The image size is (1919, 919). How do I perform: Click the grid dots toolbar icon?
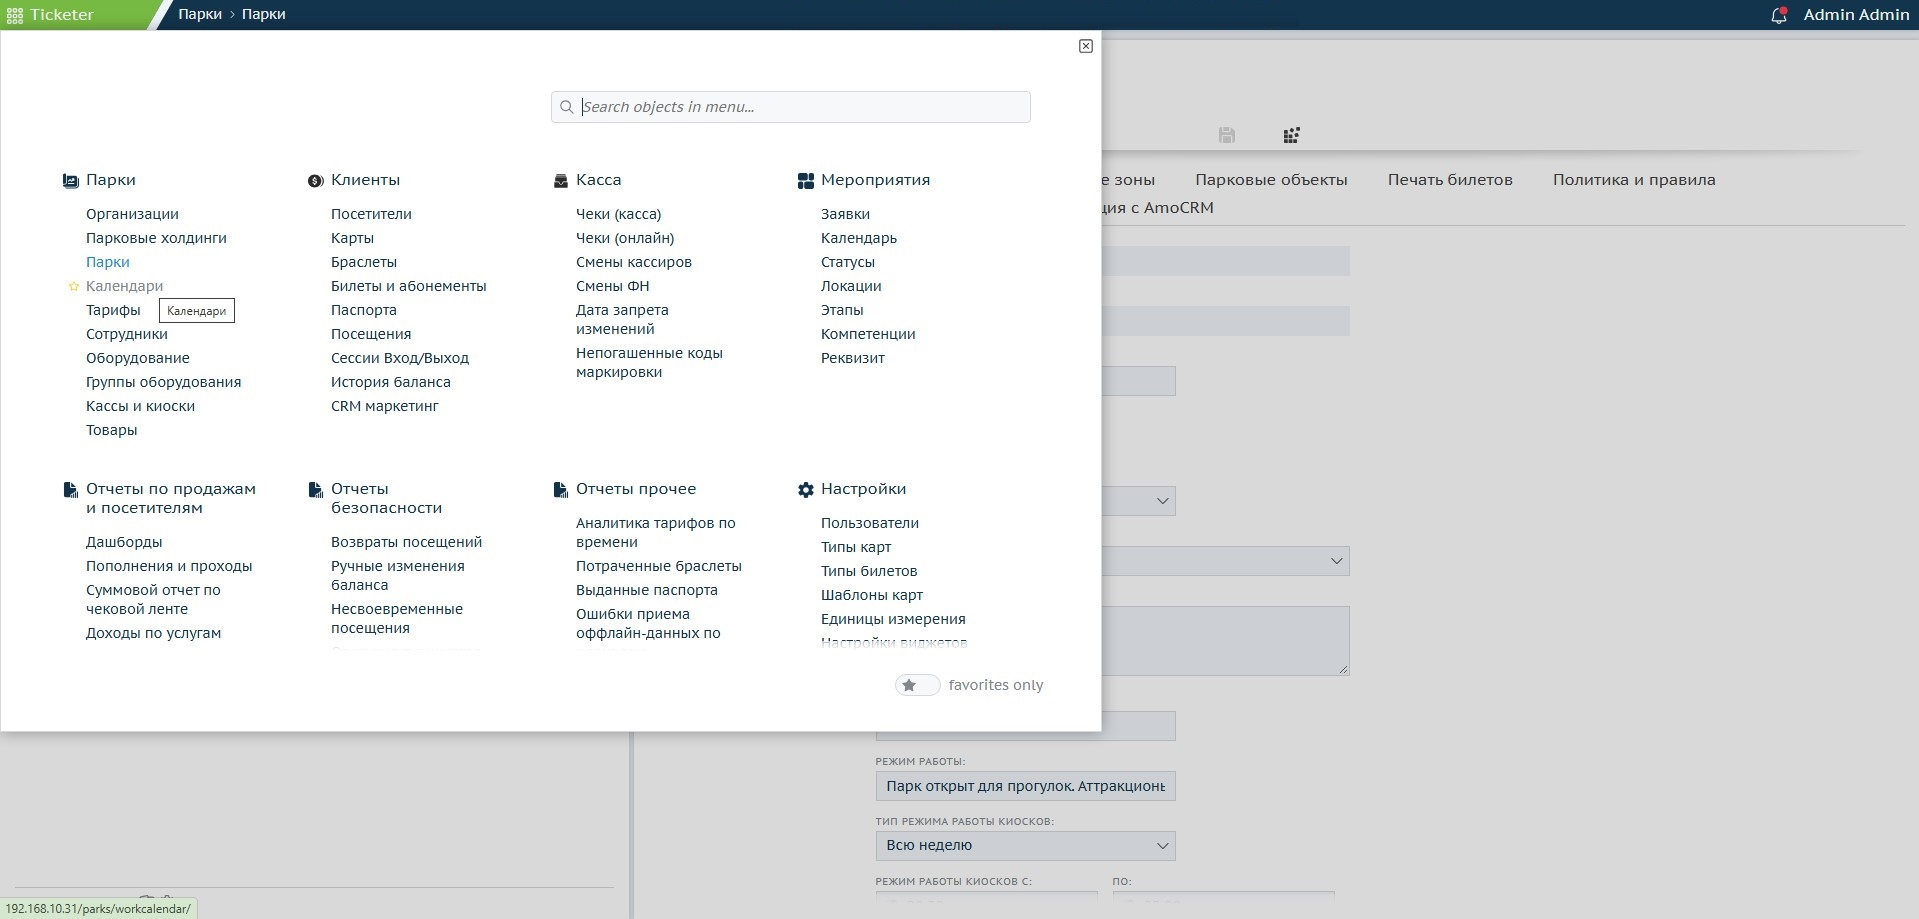tap(1291, 135)
